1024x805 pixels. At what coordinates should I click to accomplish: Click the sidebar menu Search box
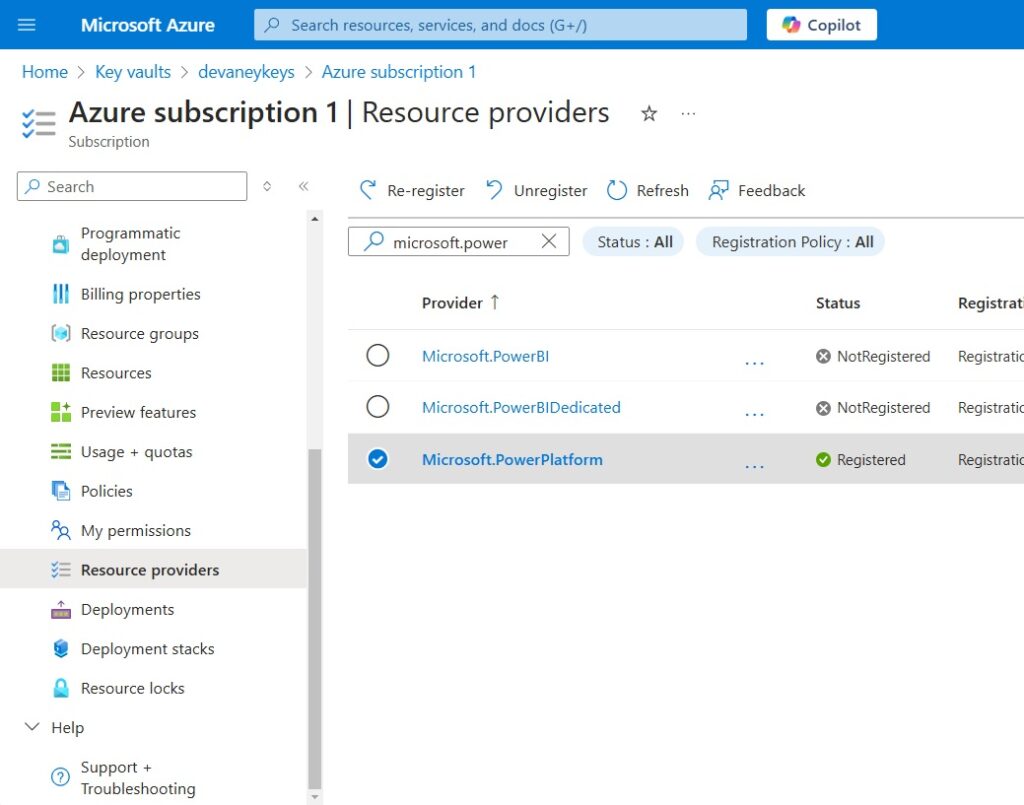(x=132, y=187)
